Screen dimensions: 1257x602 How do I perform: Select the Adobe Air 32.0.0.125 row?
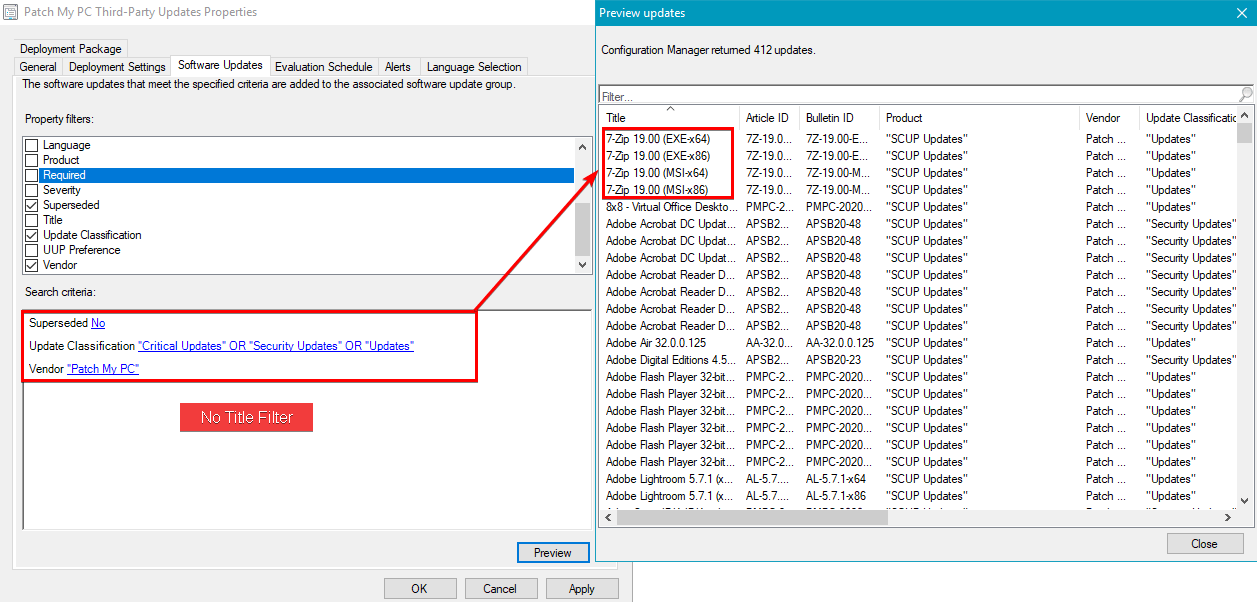click(918, 343)
